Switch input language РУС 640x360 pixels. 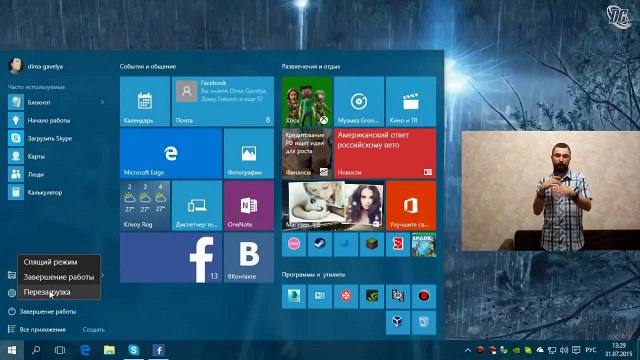click(591, 350)
